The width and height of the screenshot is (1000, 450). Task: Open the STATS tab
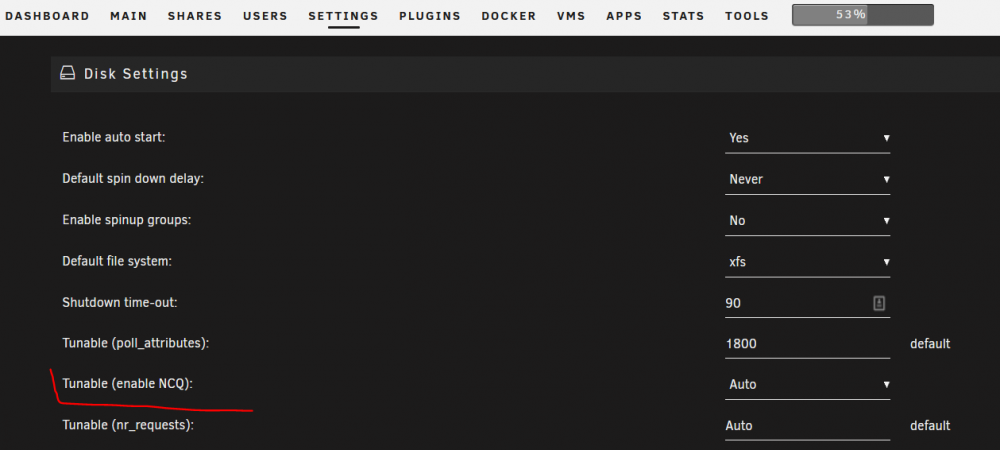(684, 17)
